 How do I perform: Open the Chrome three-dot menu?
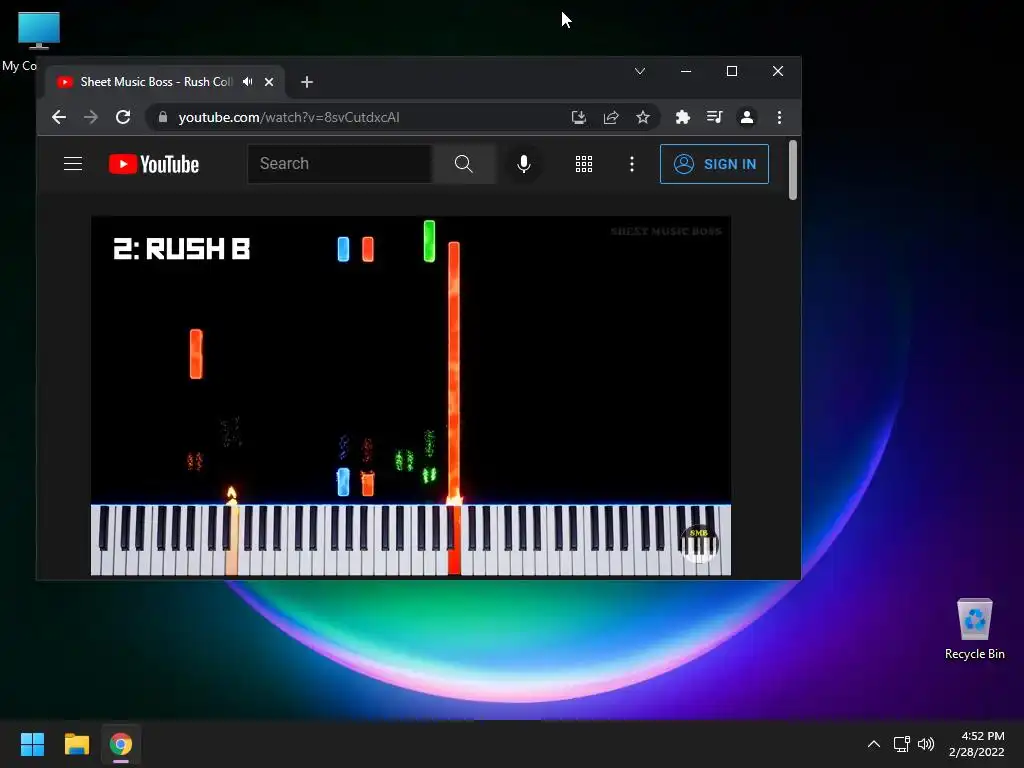tap(779, 118)
